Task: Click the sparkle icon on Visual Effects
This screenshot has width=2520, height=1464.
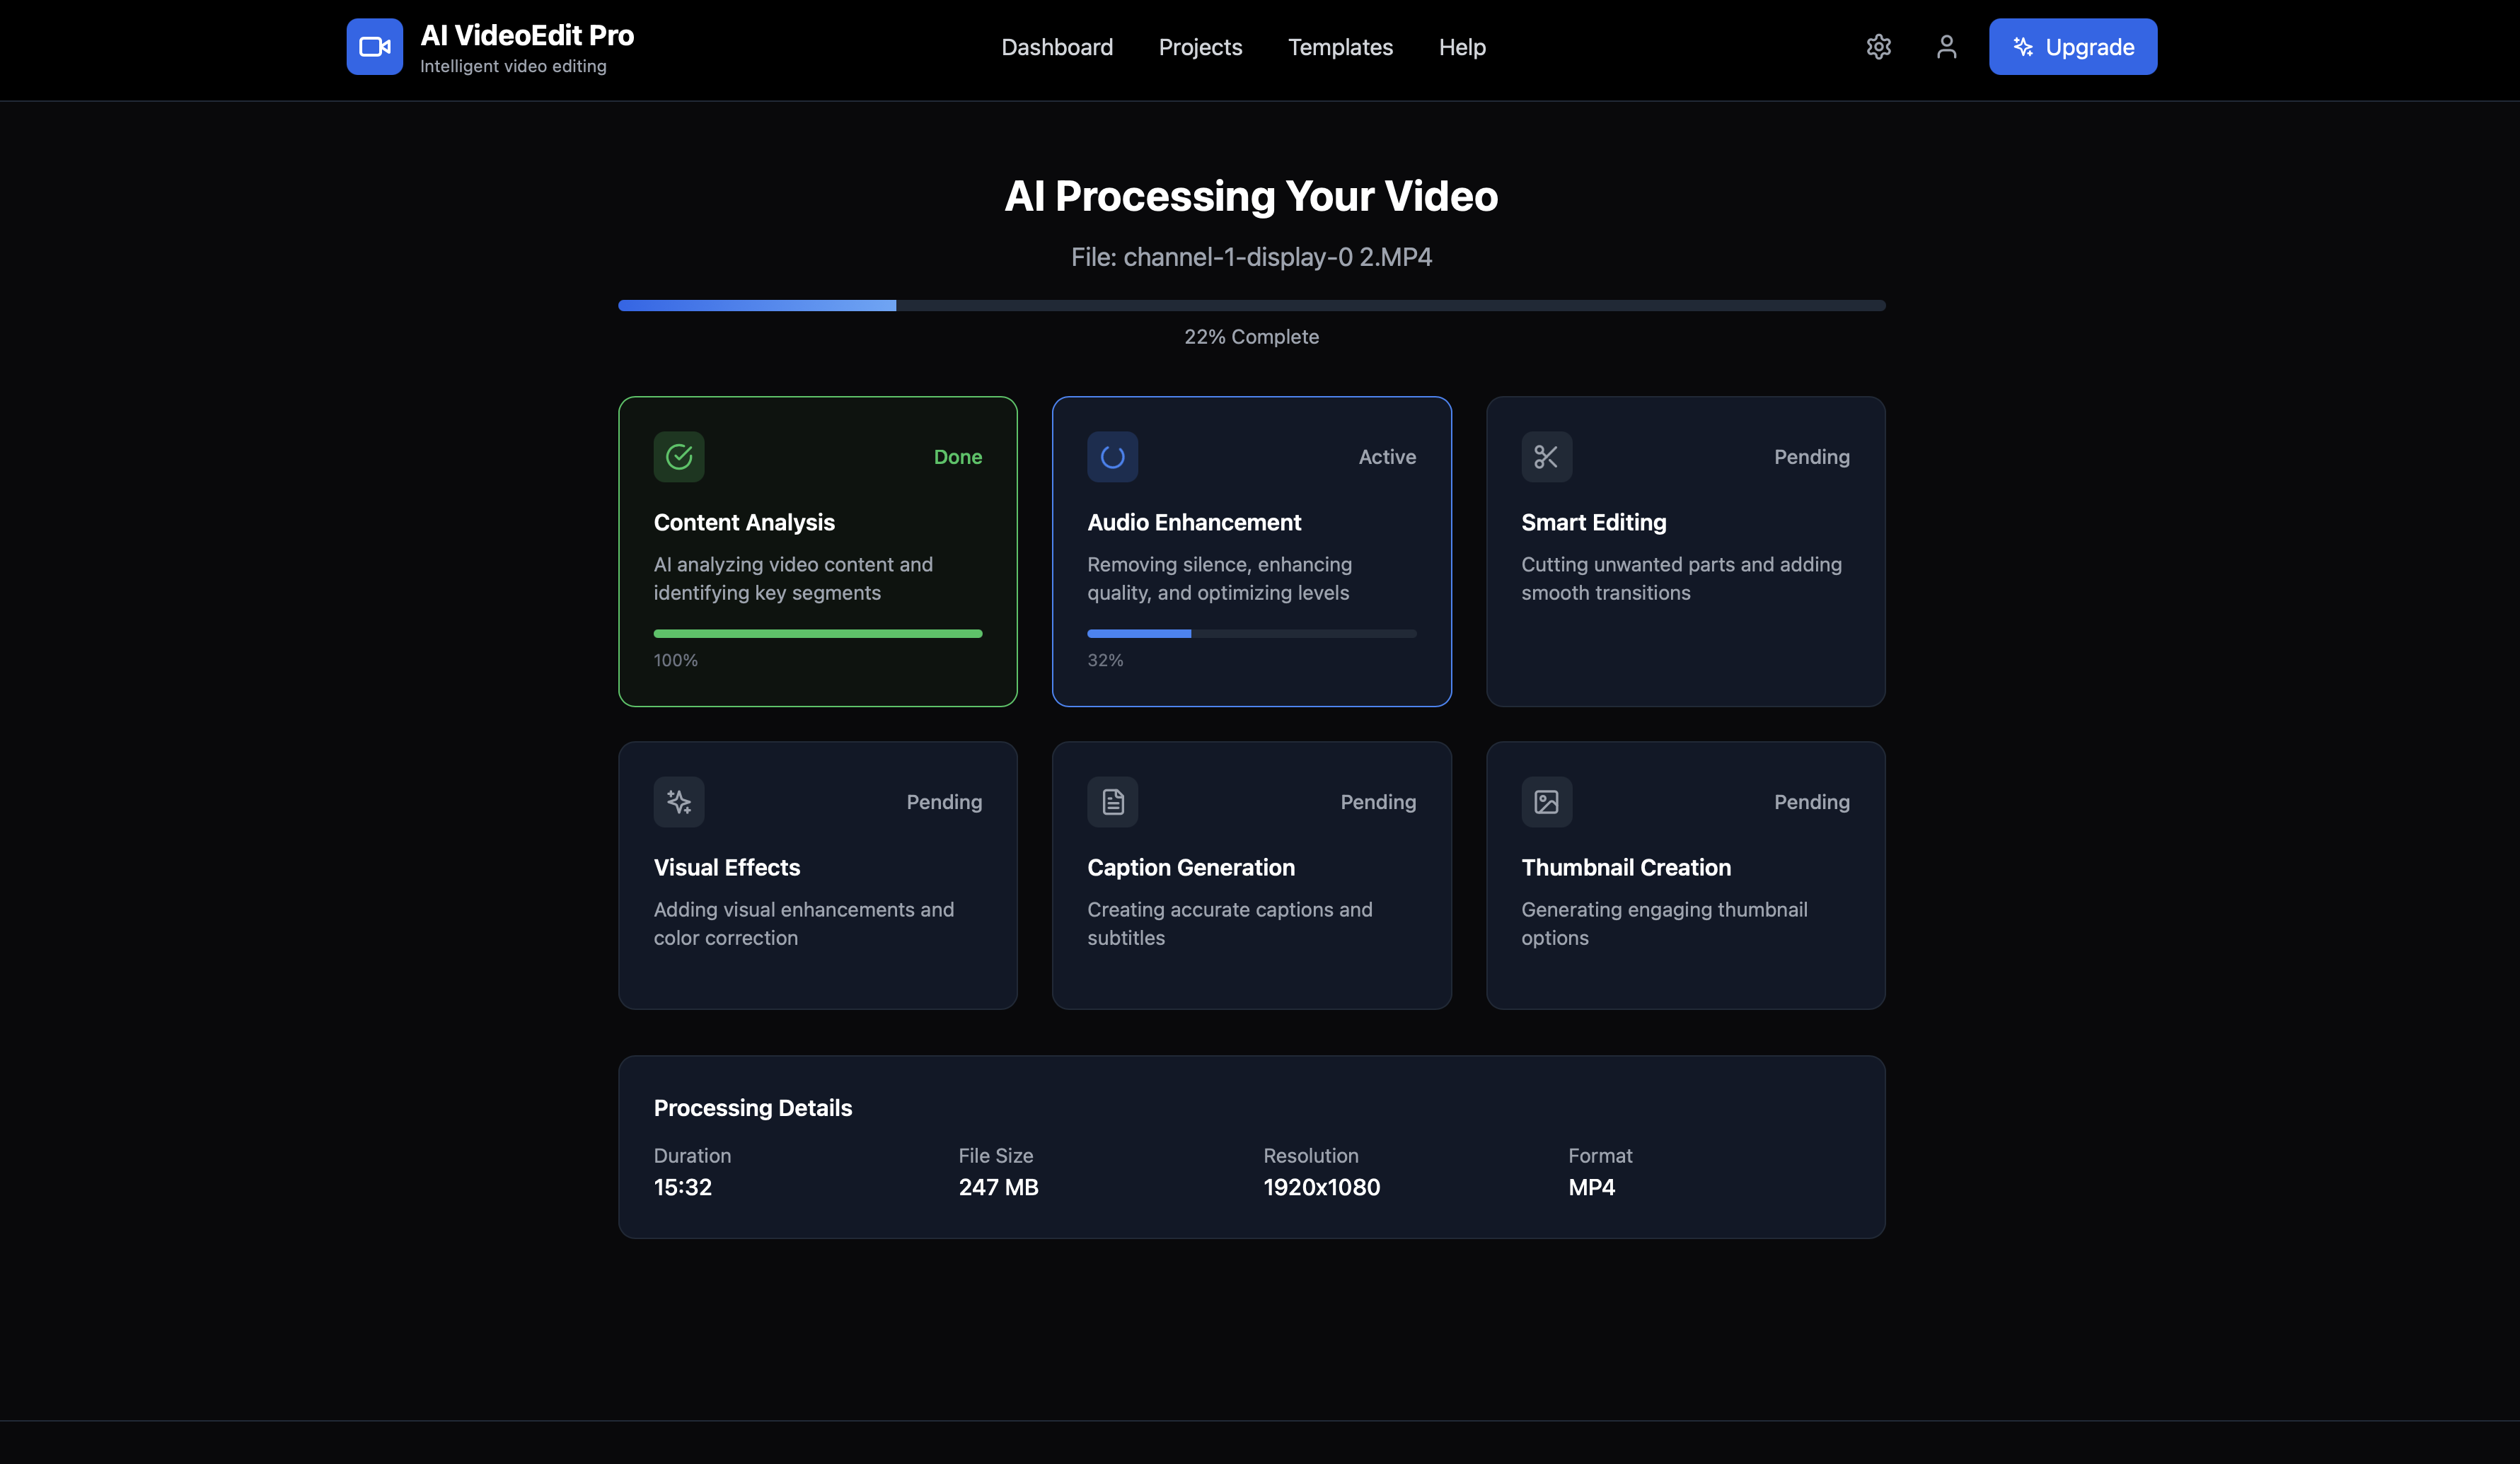Action: tap(678, 801)
